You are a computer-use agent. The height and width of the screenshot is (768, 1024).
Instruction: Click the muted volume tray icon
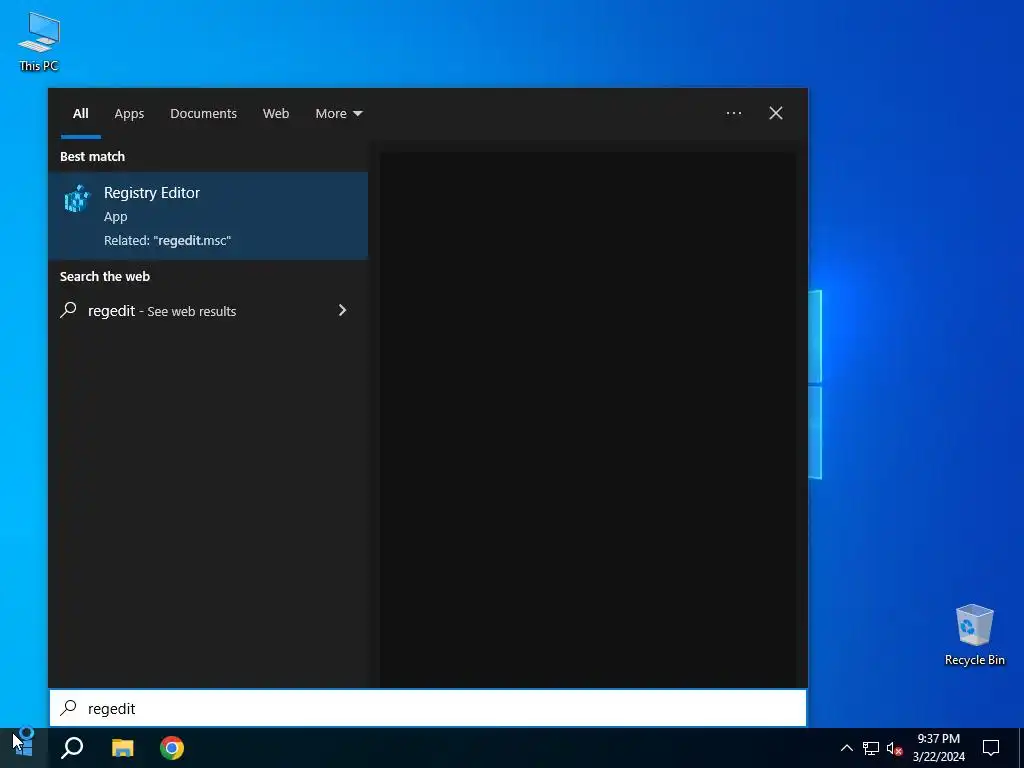click(x=894, y=748)
